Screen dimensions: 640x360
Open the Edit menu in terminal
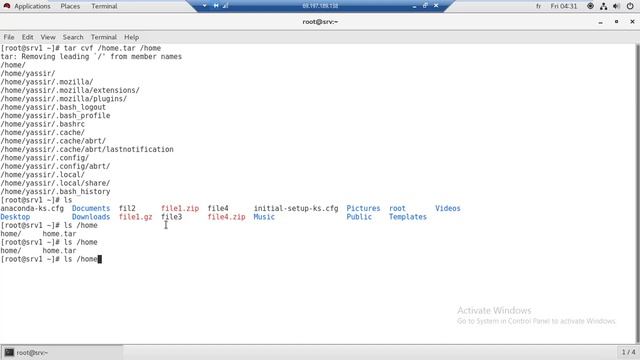point(27,37)
